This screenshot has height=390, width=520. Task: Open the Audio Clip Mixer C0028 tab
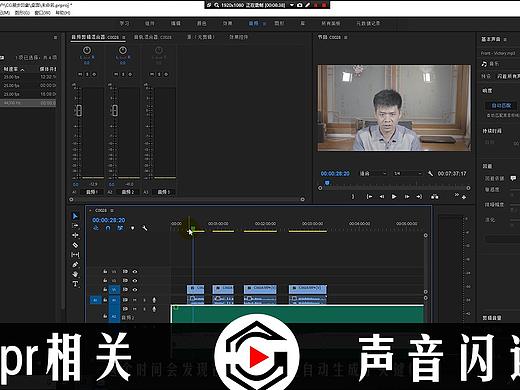coord(95,37)
